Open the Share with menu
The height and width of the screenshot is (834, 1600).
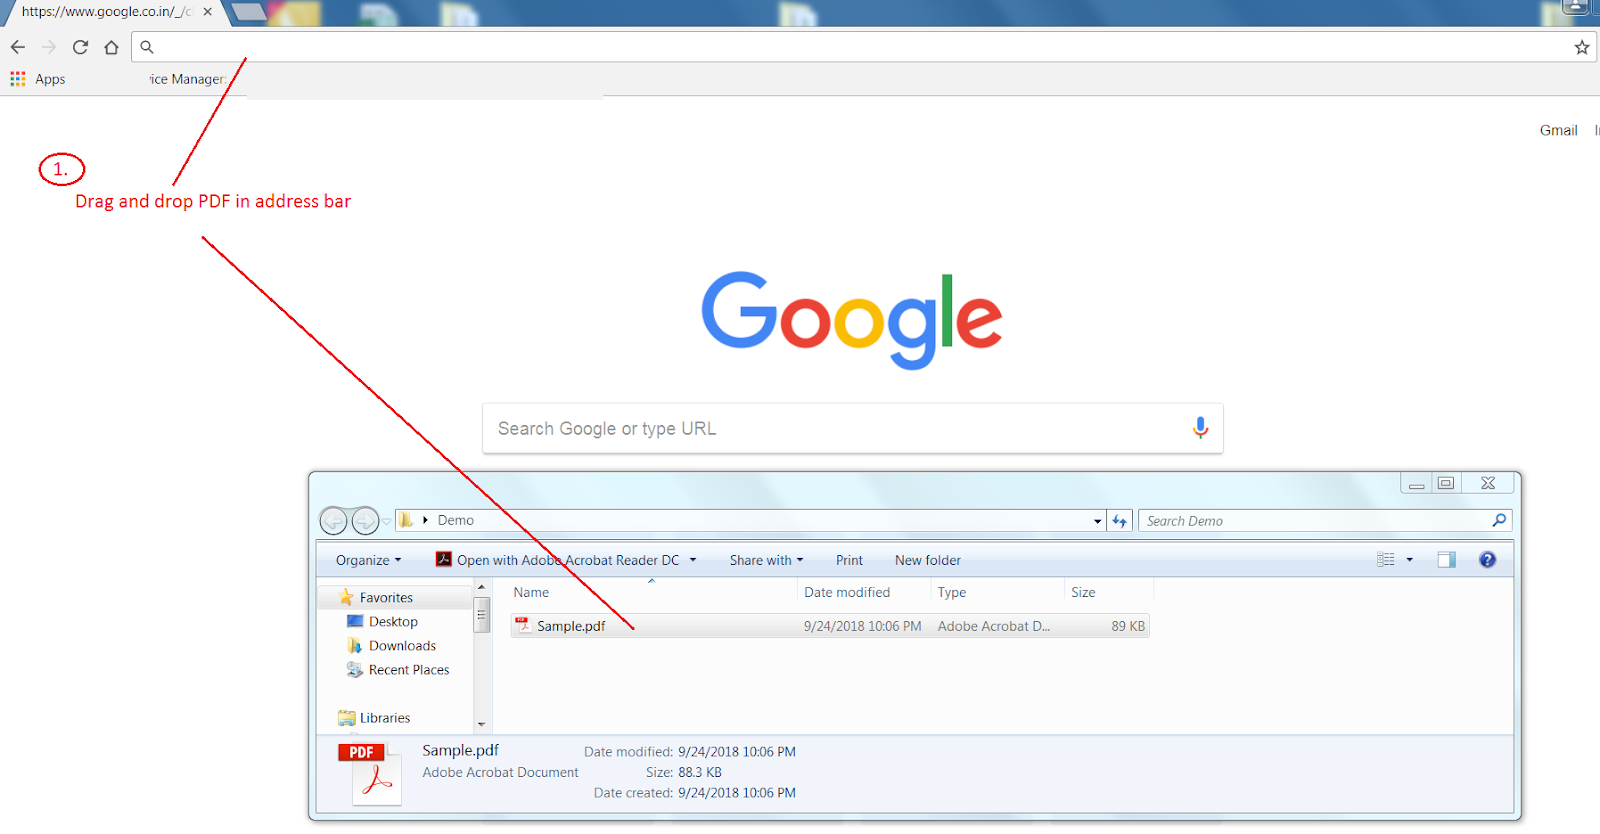(x=766, y=560)
